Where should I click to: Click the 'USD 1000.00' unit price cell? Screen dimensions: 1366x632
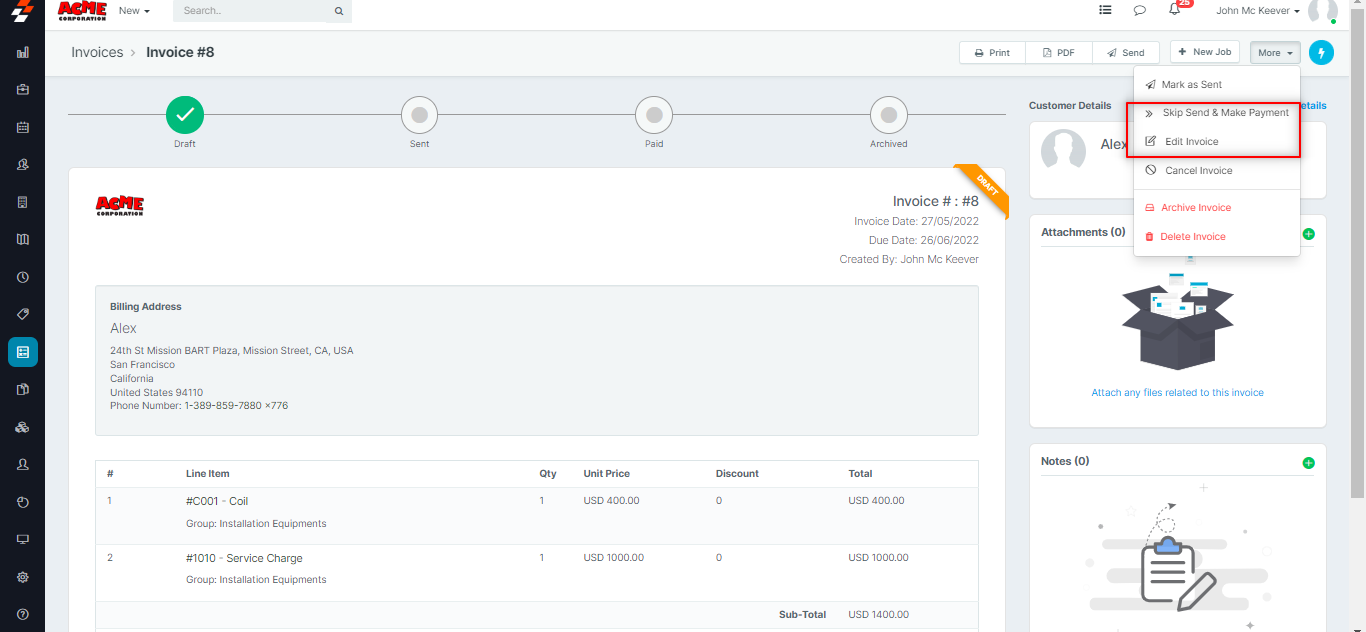[x=614, y=558]
